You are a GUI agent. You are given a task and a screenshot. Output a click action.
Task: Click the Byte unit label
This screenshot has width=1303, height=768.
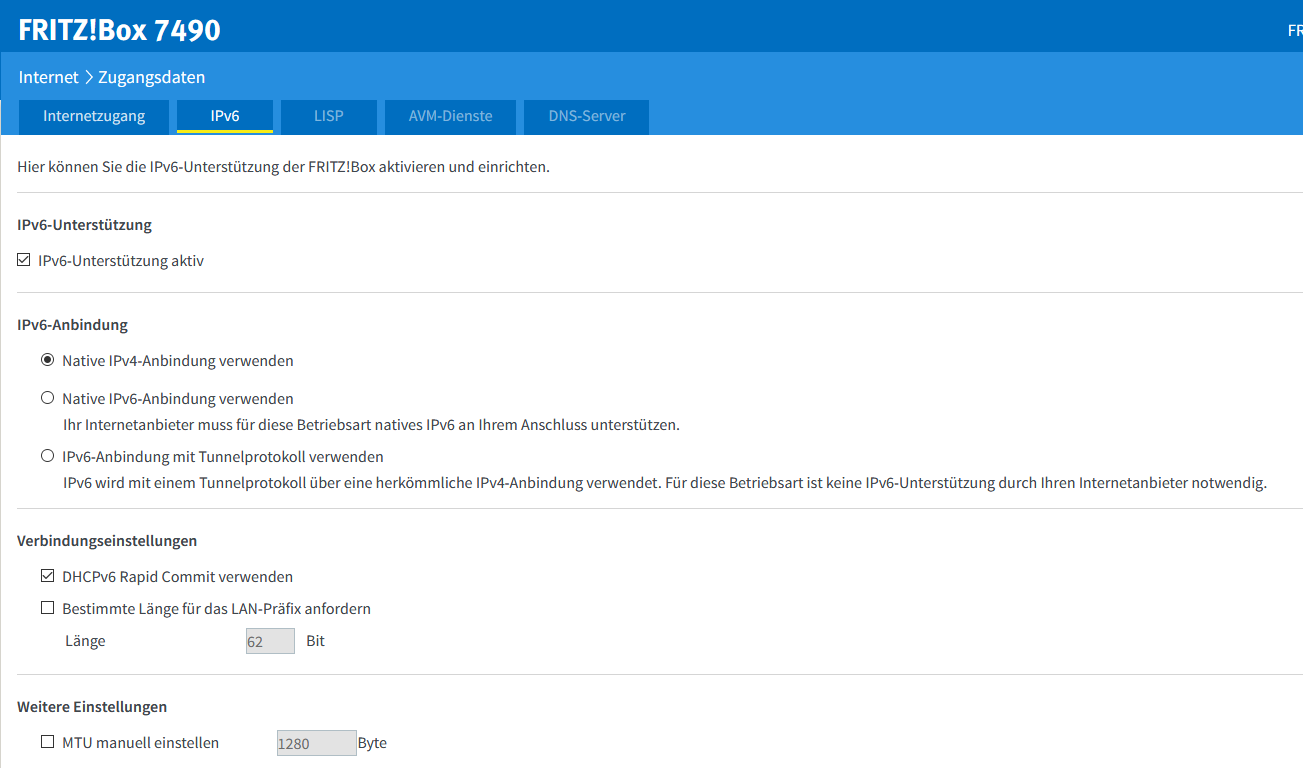pos(372,743)
